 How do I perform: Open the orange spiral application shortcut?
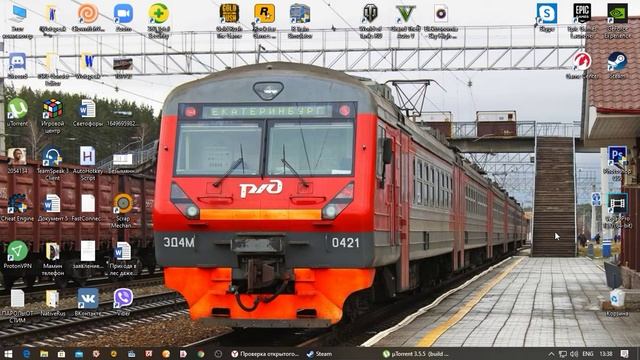click(x=88, y=14)
